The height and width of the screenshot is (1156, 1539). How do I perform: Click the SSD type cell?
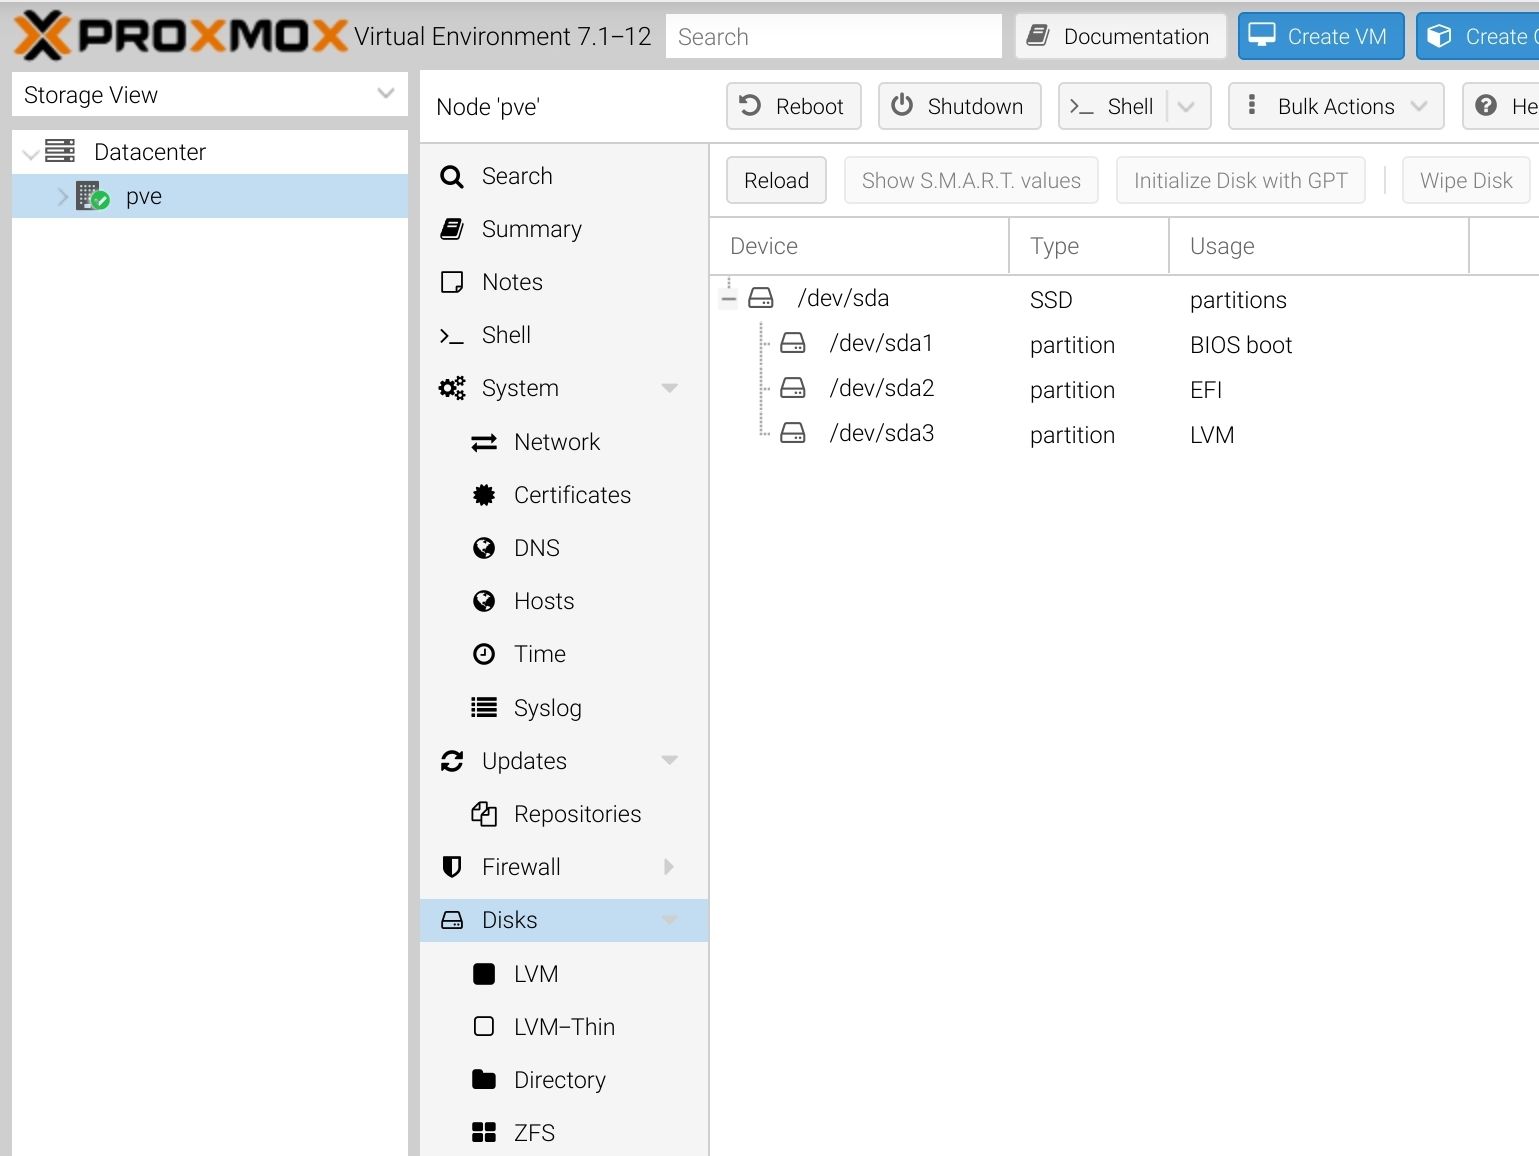(x=1051, y=300)
